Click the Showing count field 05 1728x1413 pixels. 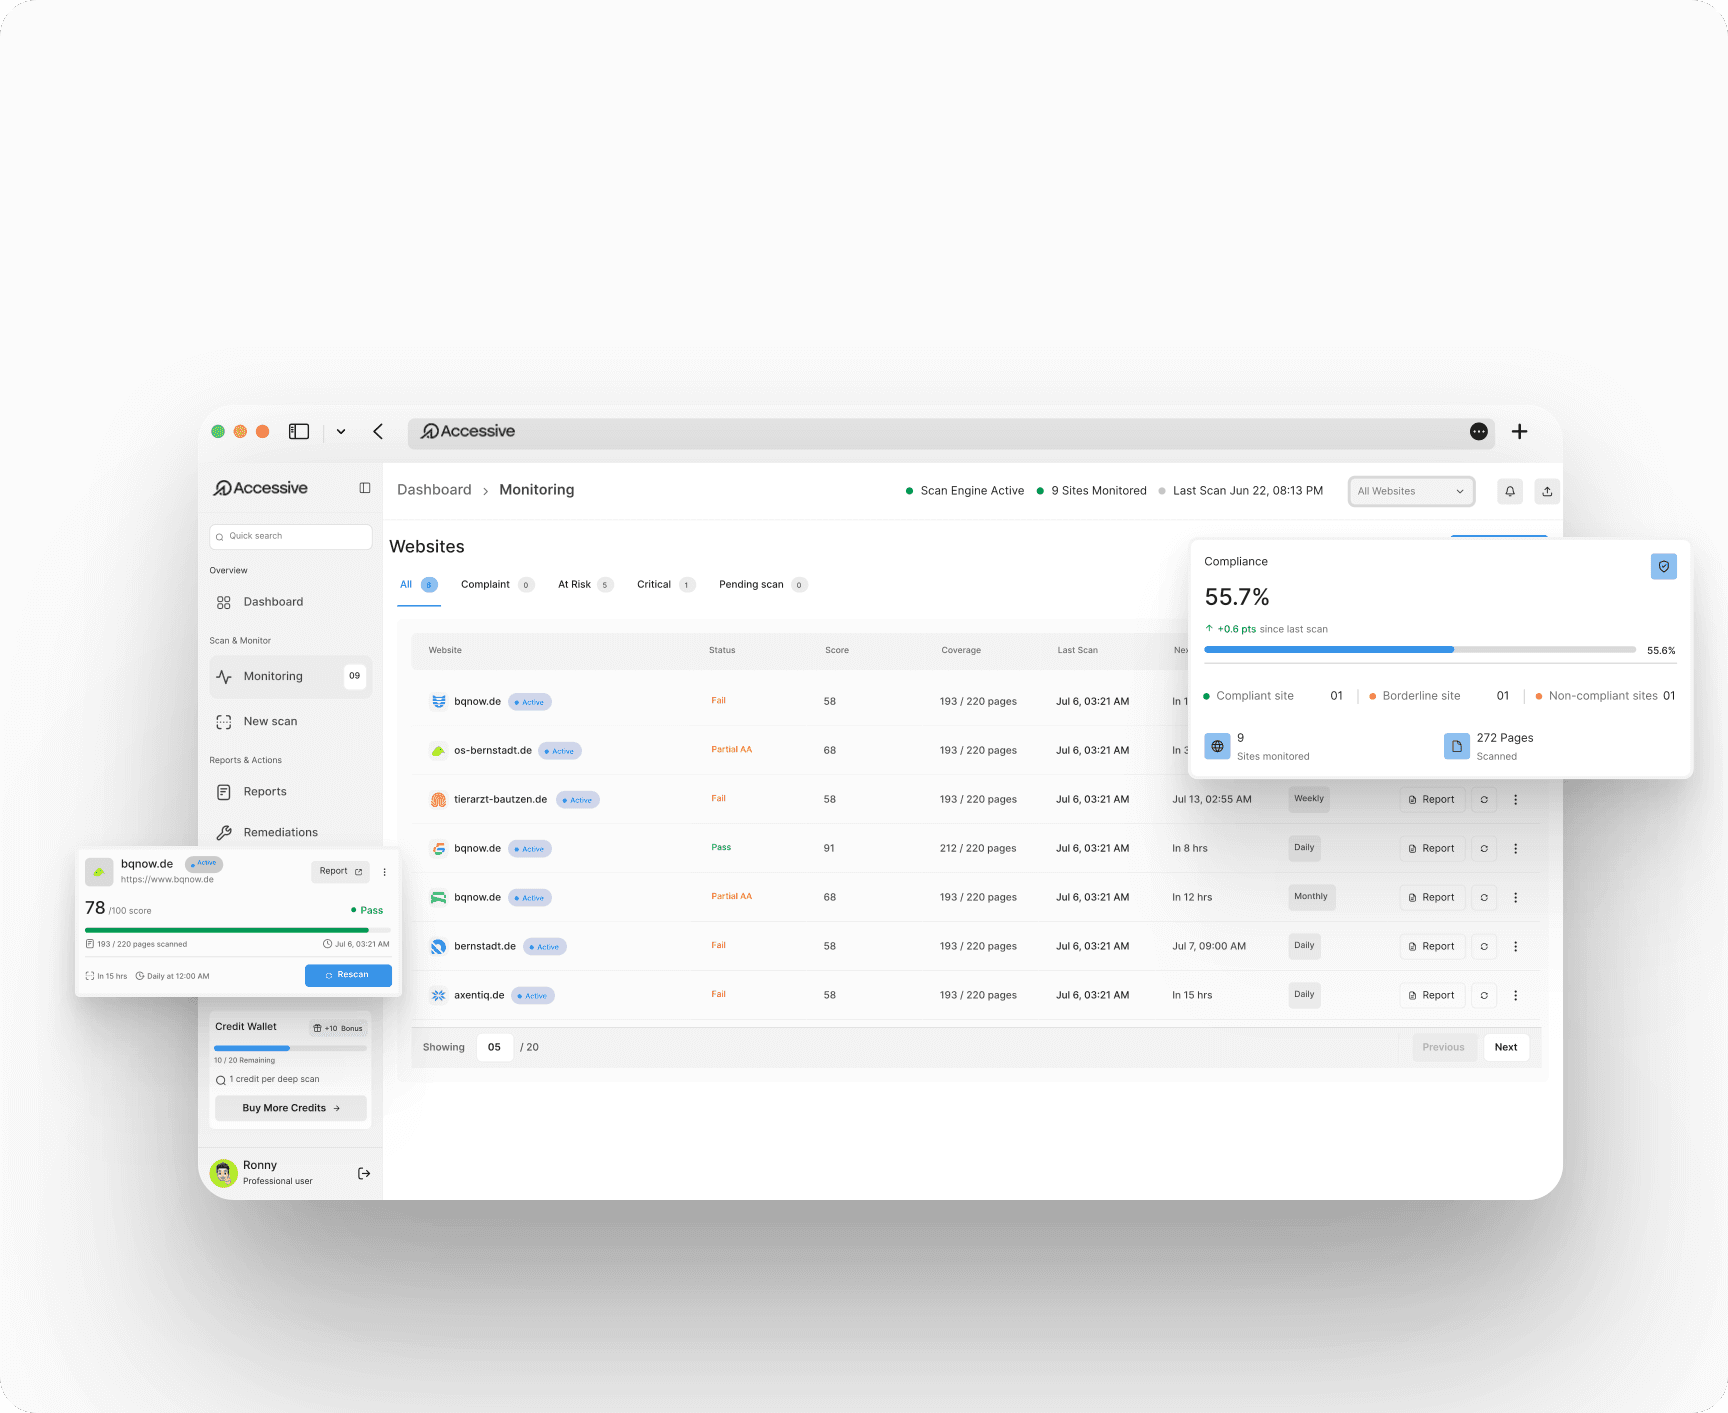click(495, 1047)
